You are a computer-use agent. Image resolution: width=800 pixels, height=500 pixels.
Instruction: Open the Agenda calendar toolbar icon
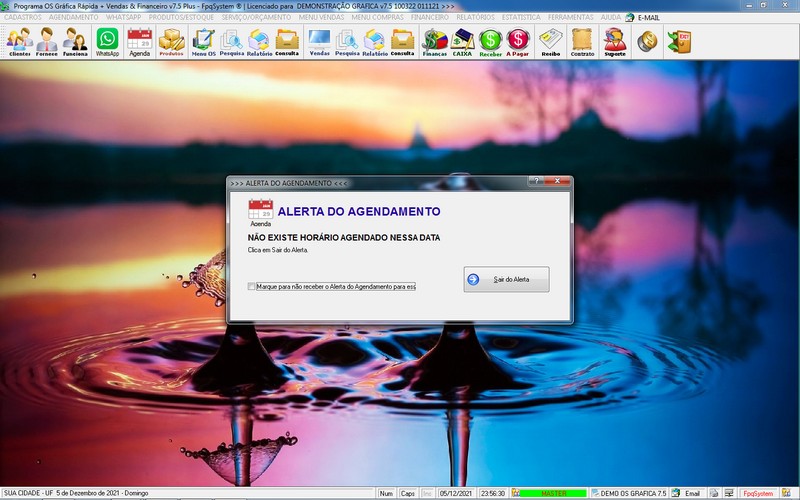(139, 42)
